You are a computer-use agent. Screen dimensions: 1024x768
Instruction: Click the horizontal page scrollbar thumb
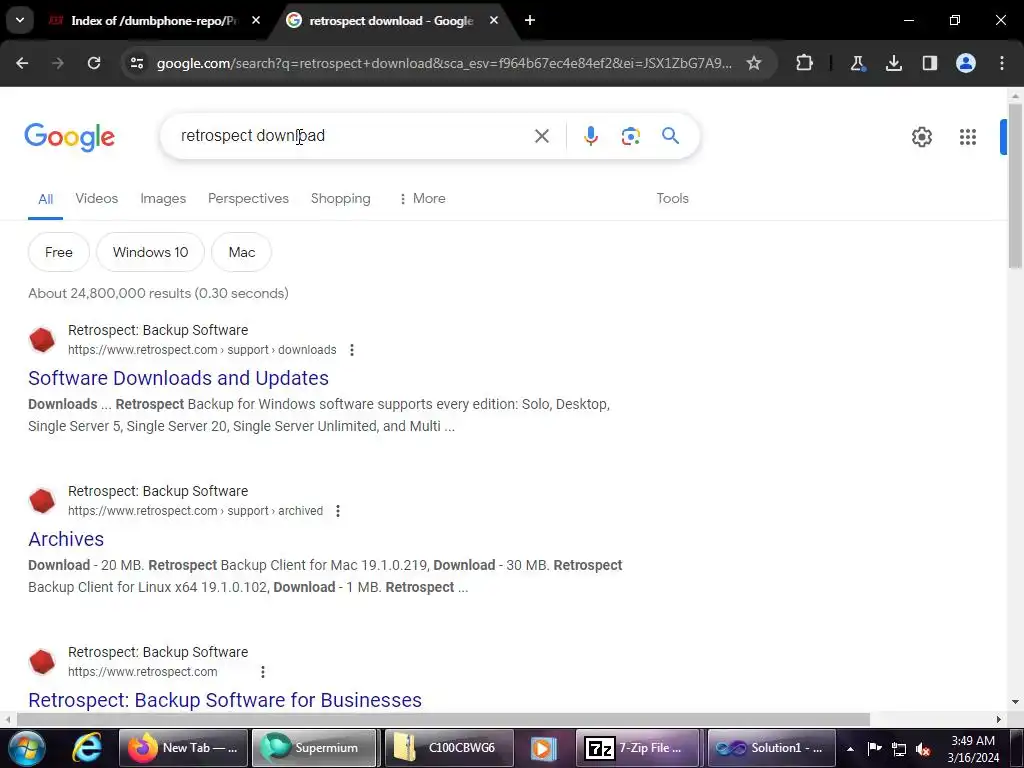click(x=443, y=720)
